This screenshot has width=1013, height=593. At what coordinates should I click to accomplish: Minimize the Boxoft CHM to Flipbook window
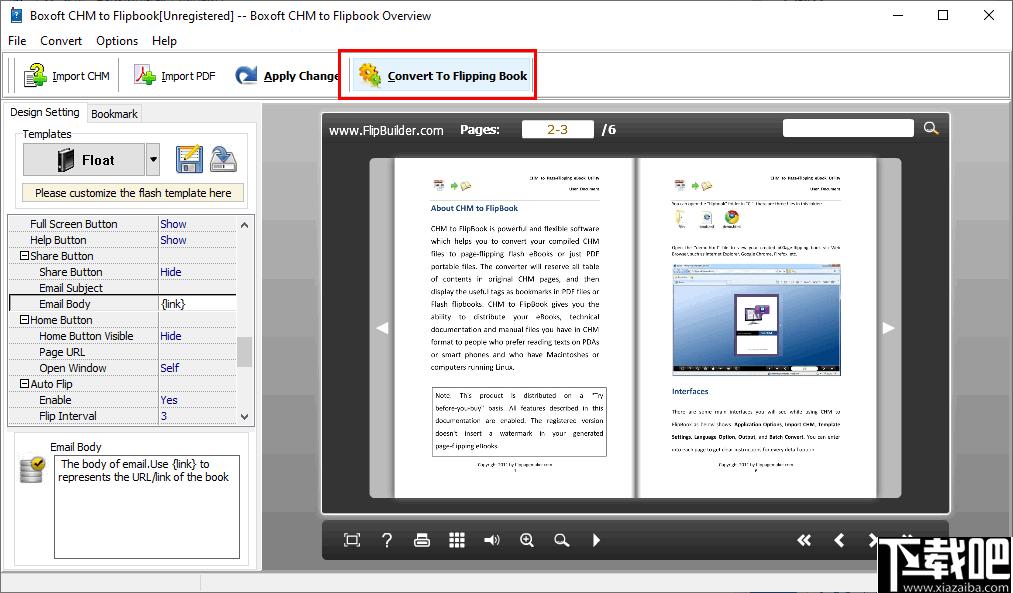pyautogui.click(x=897, y=16)
